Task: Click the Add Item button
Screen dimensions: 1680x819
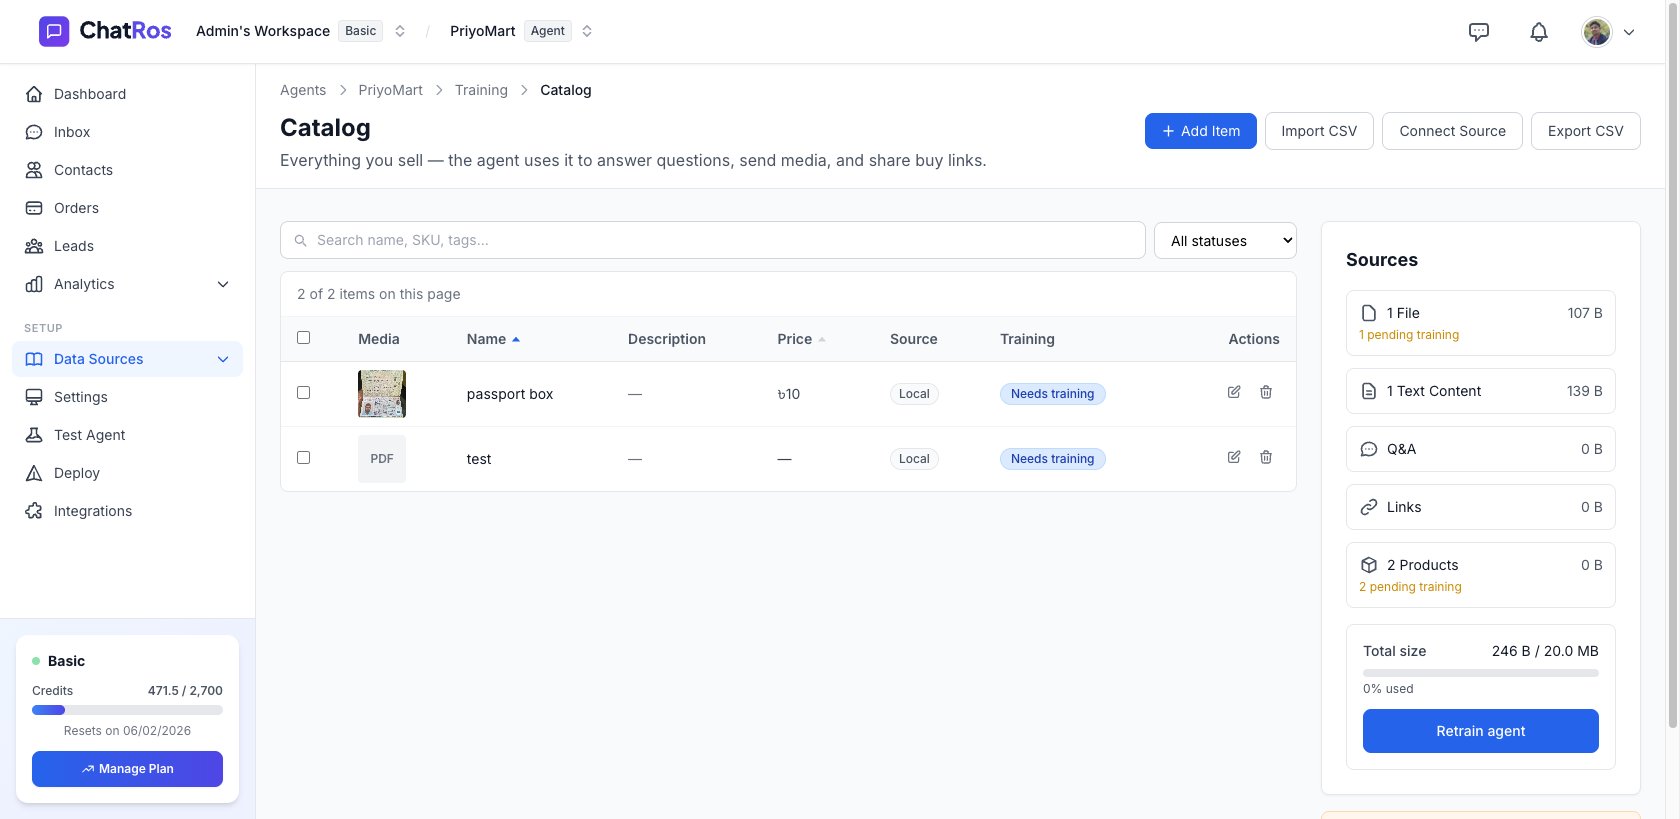Action: [1200, 131]
